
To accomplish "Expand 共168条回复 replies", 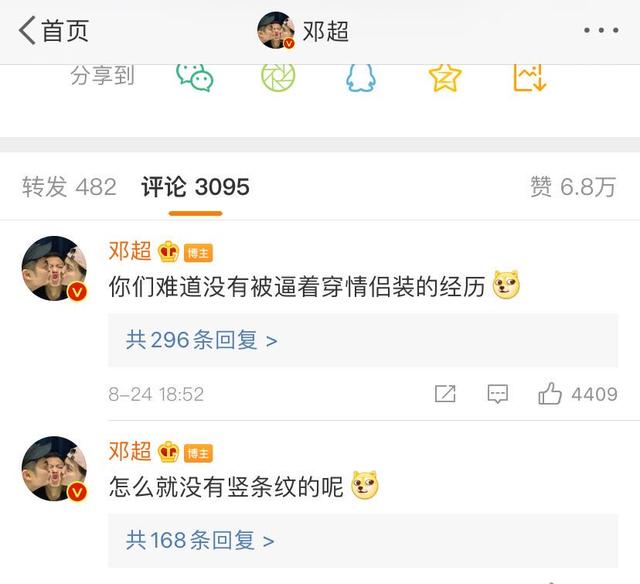I will (363, 540).
